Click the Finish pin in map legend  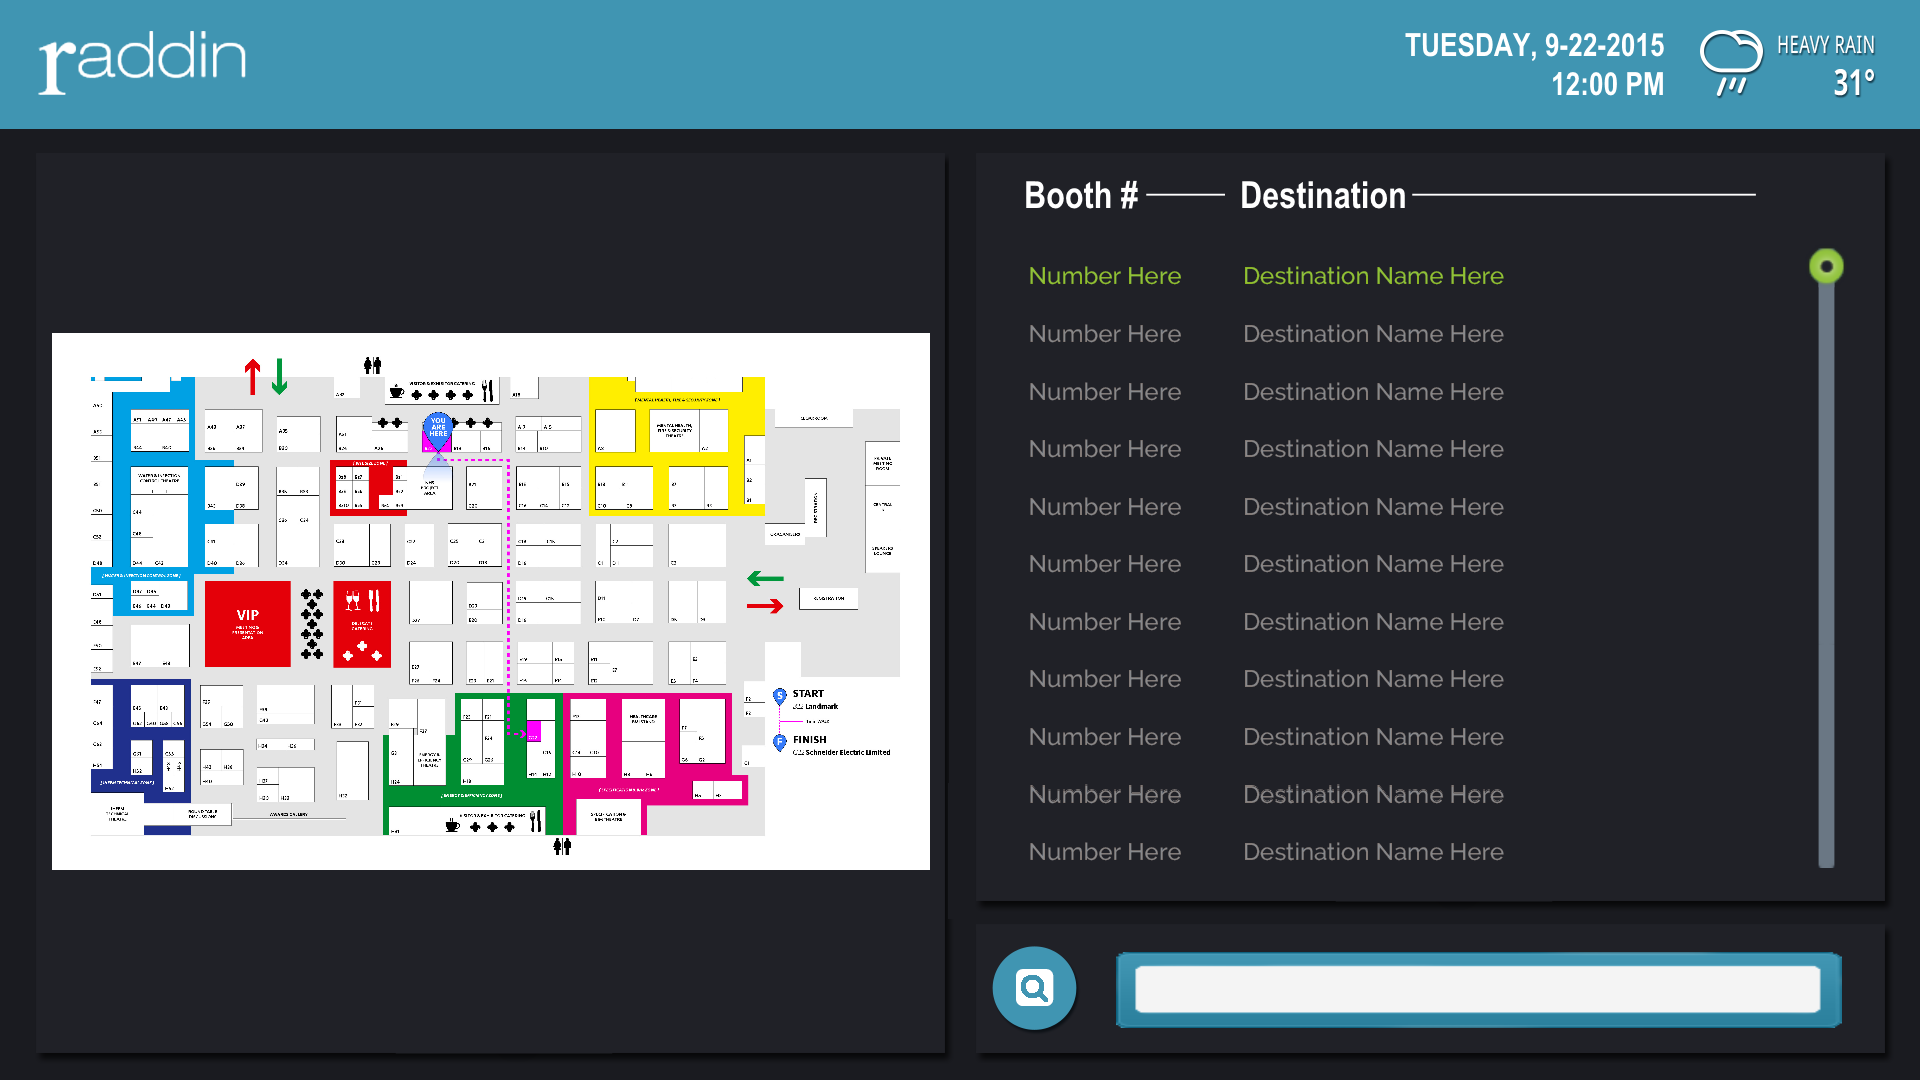[780, 742]
